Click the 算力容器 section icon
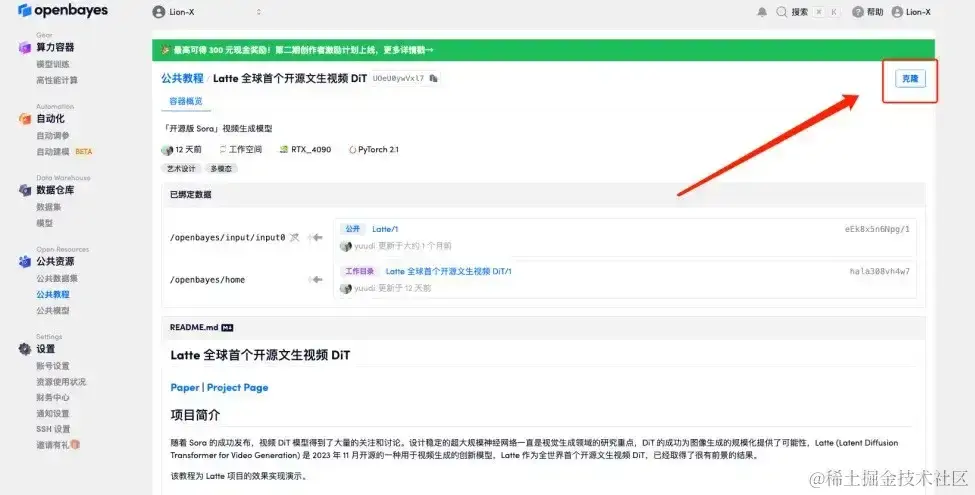975x495 pixels. 25,47
